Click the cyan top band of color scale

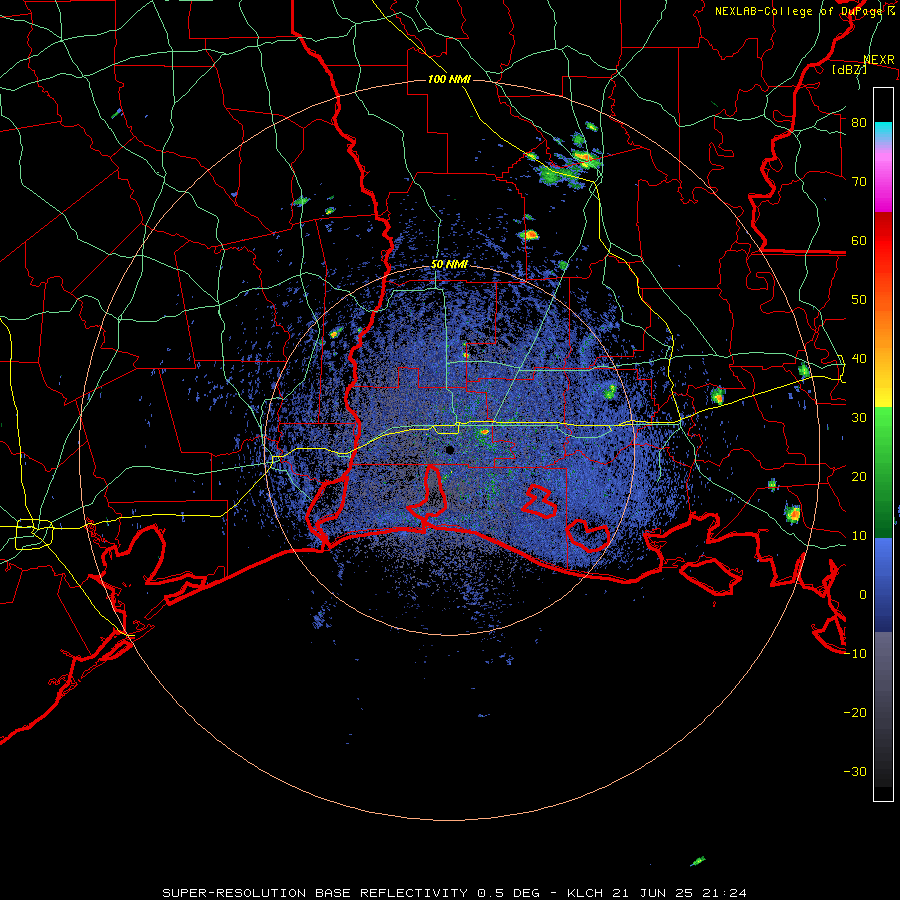(x=883, y=132)
